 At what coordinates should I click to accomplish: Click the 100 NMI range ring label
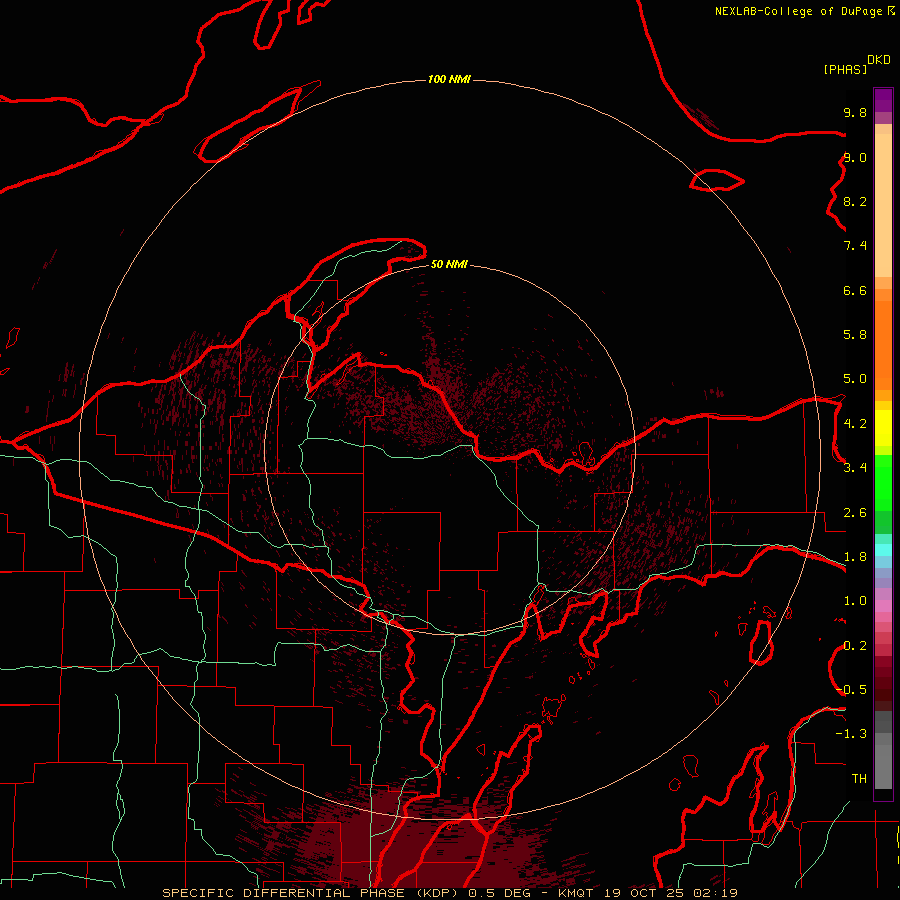coord(449,79)
